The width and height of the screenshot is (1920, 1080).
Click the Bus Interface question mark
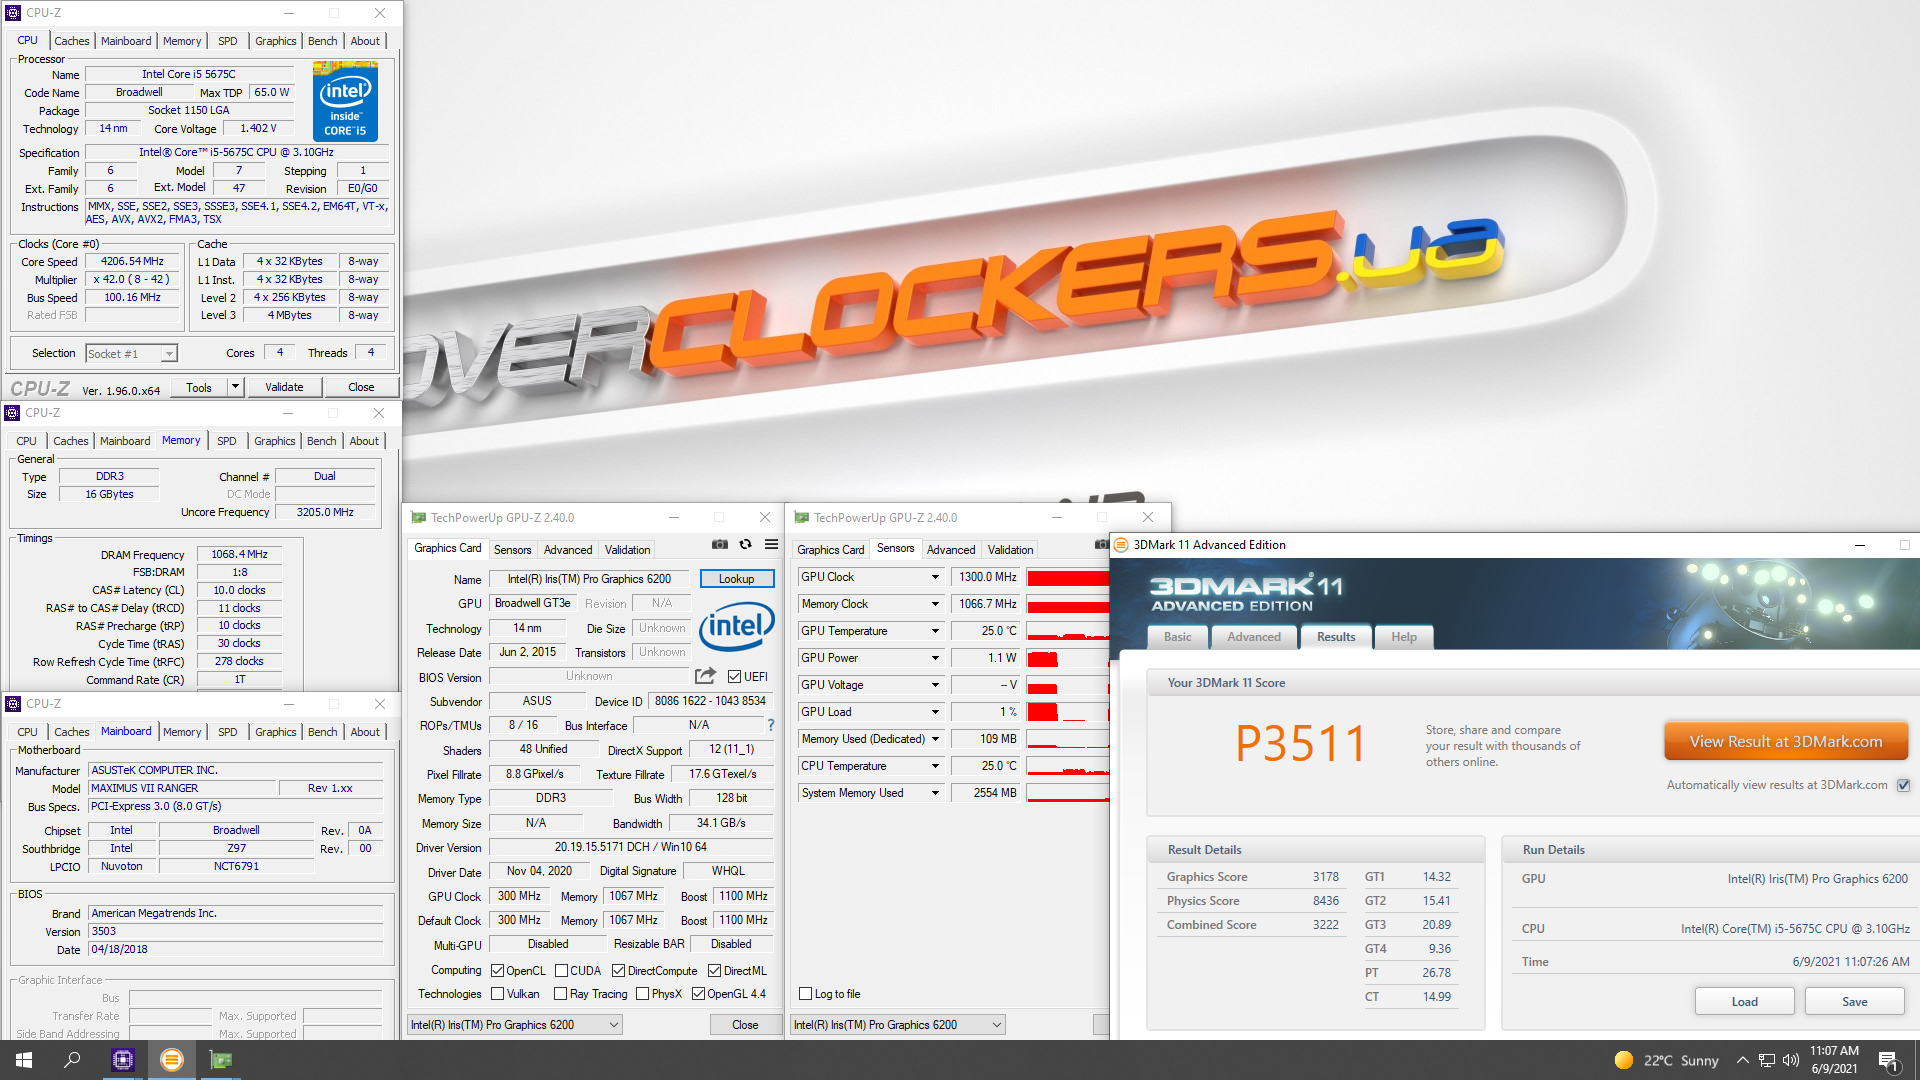coord(770,725)
